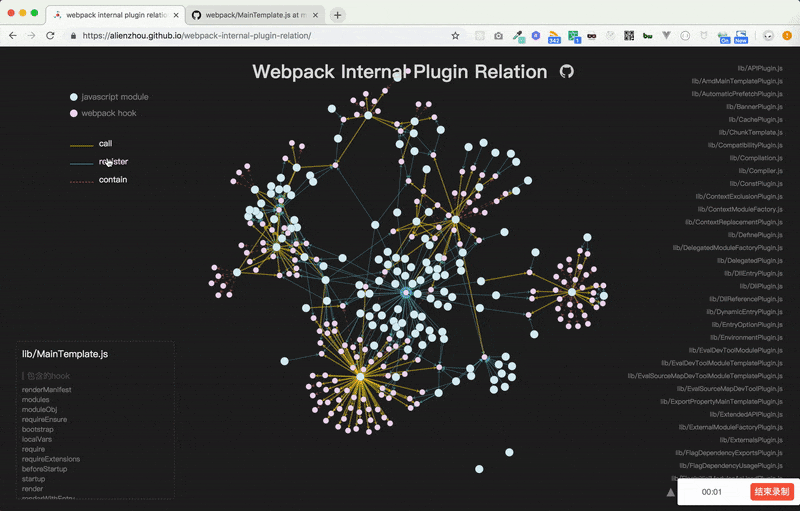
Task: Open the GitHub icon beside the page title
Action: click(x=566, y=71)
